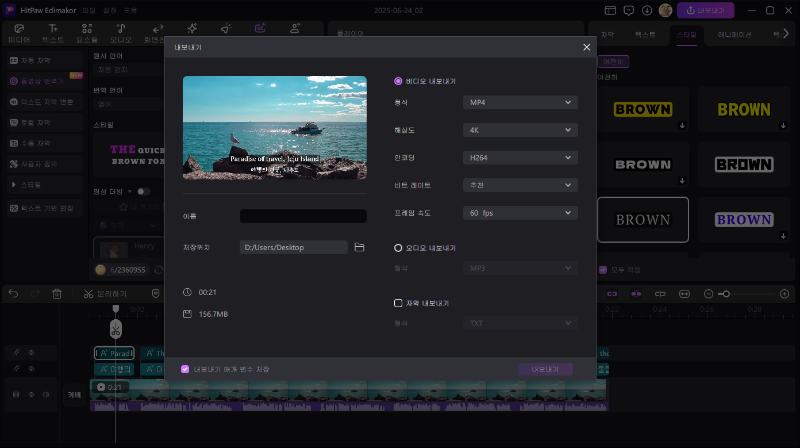This screenshot has width=800, height=448.
Task: Open the first menu next to HitPaw Edimakor
Action: (89, 10)
